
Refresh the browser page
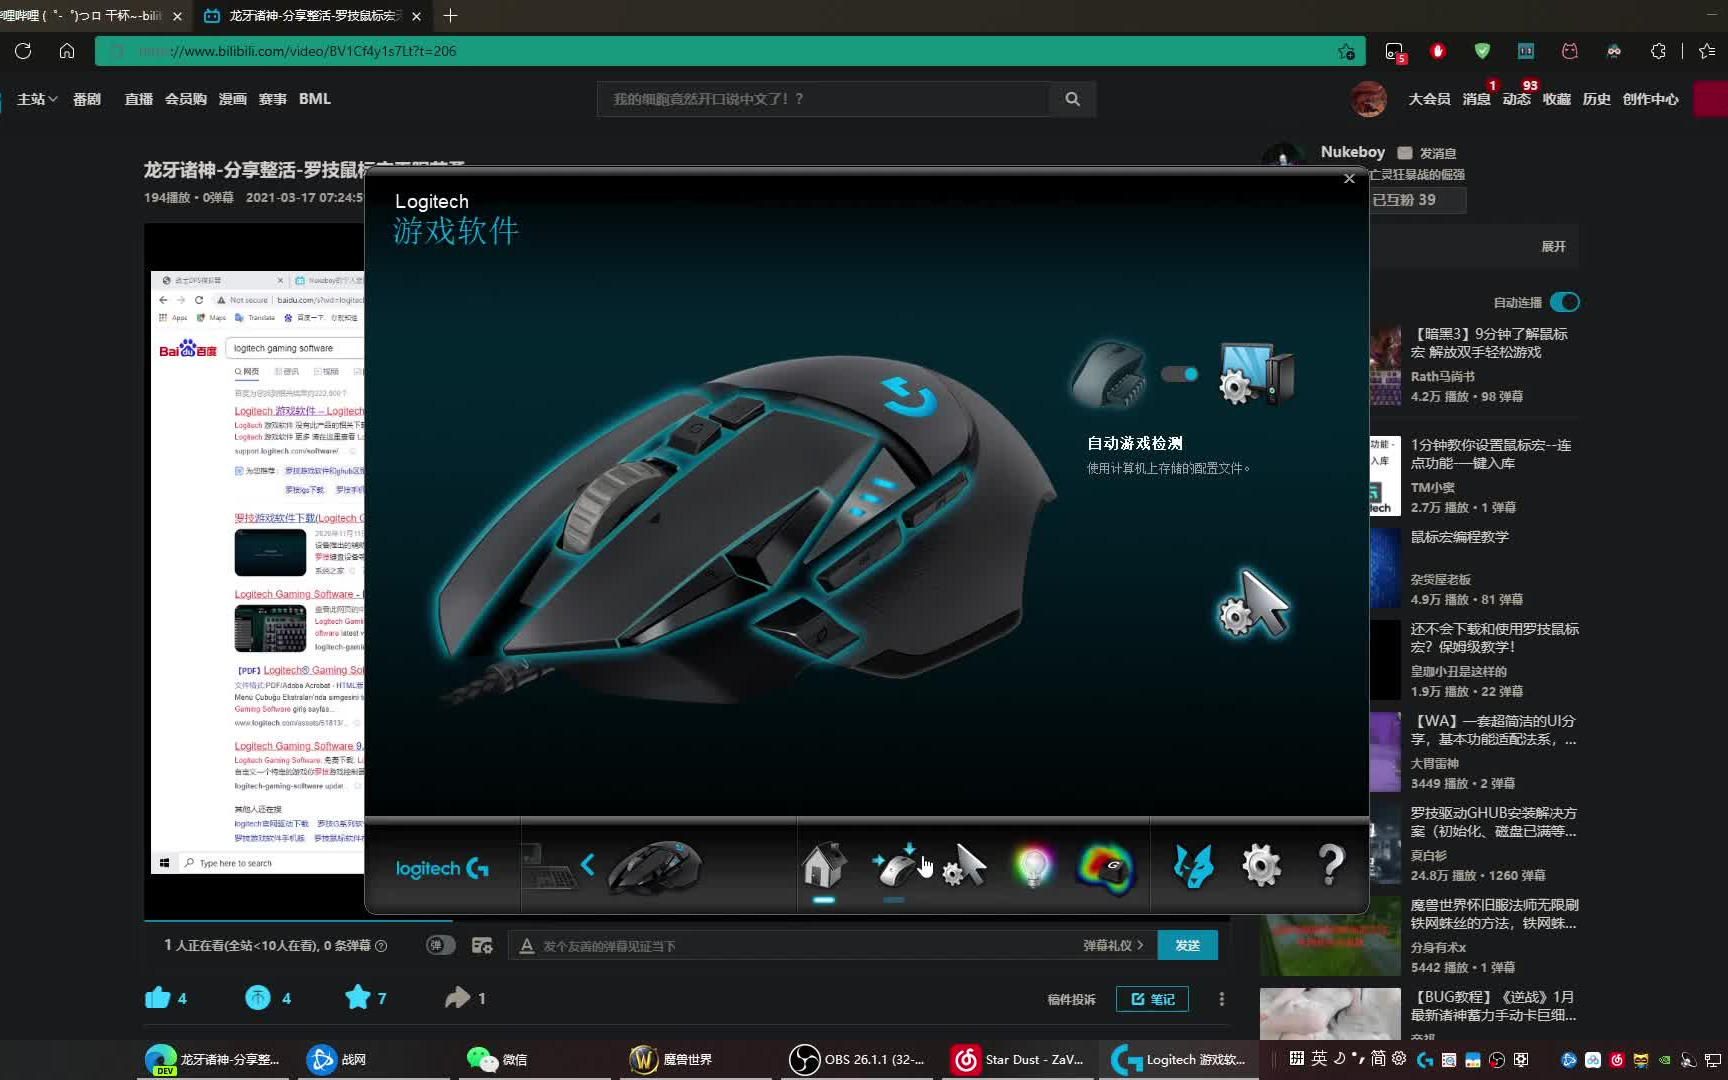(23, 51)
